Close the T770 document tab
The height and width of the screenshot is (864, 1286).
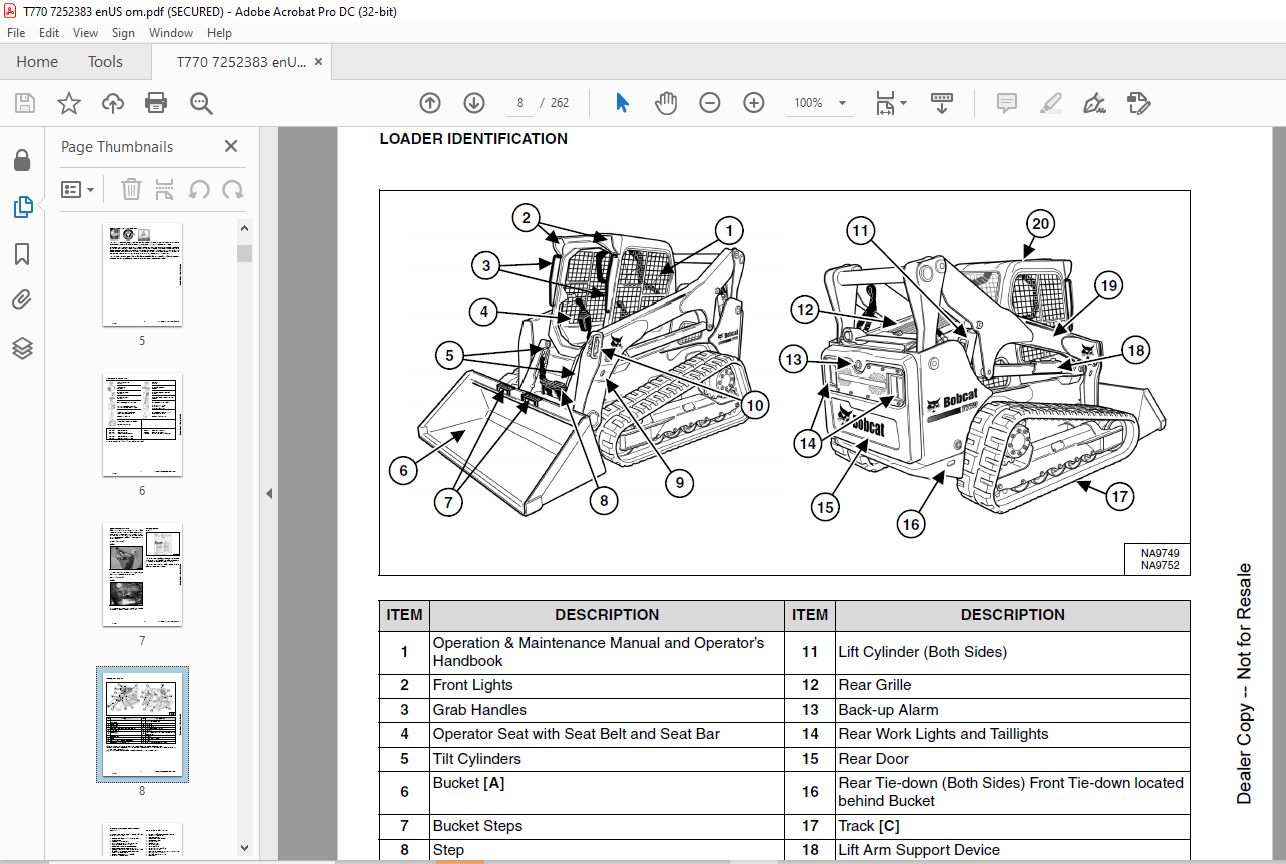point(319,62)
